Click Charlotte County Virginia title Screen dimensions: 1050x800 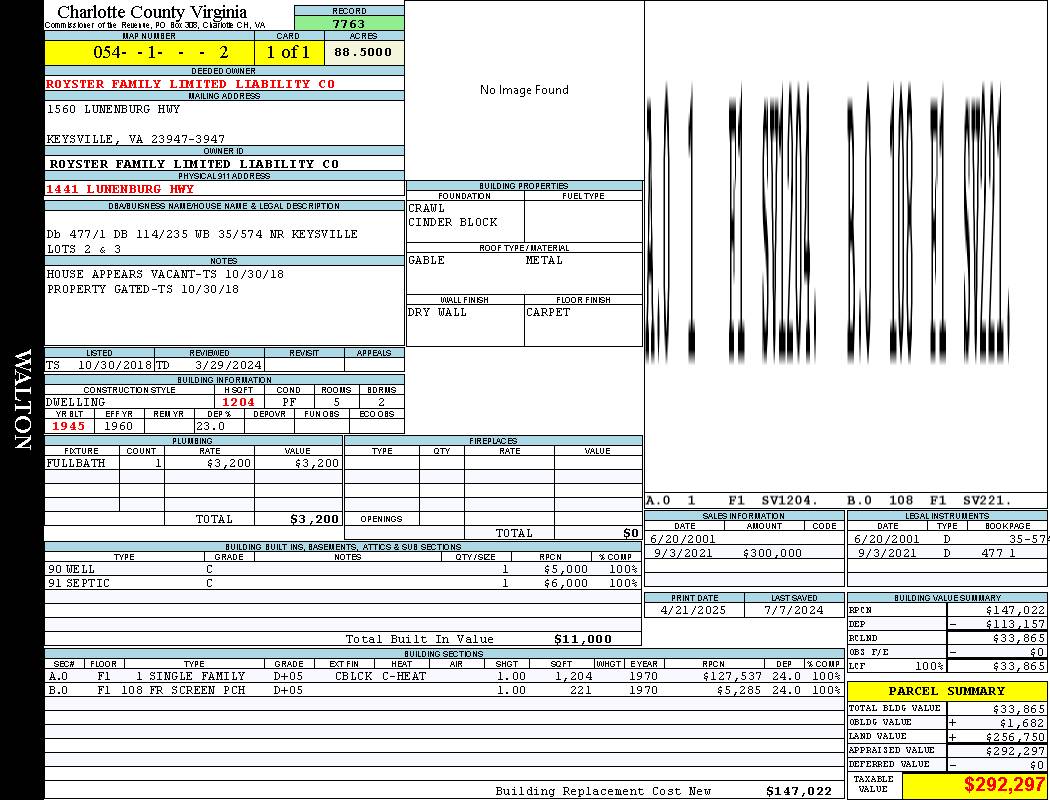coord(152,12)
